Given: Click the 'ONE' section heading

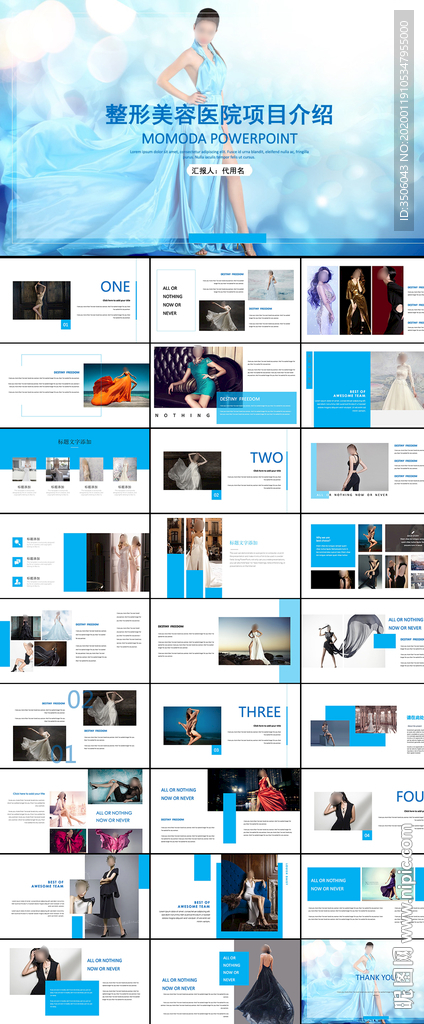Looking at the screenshot, I should [x=115, y=287].
